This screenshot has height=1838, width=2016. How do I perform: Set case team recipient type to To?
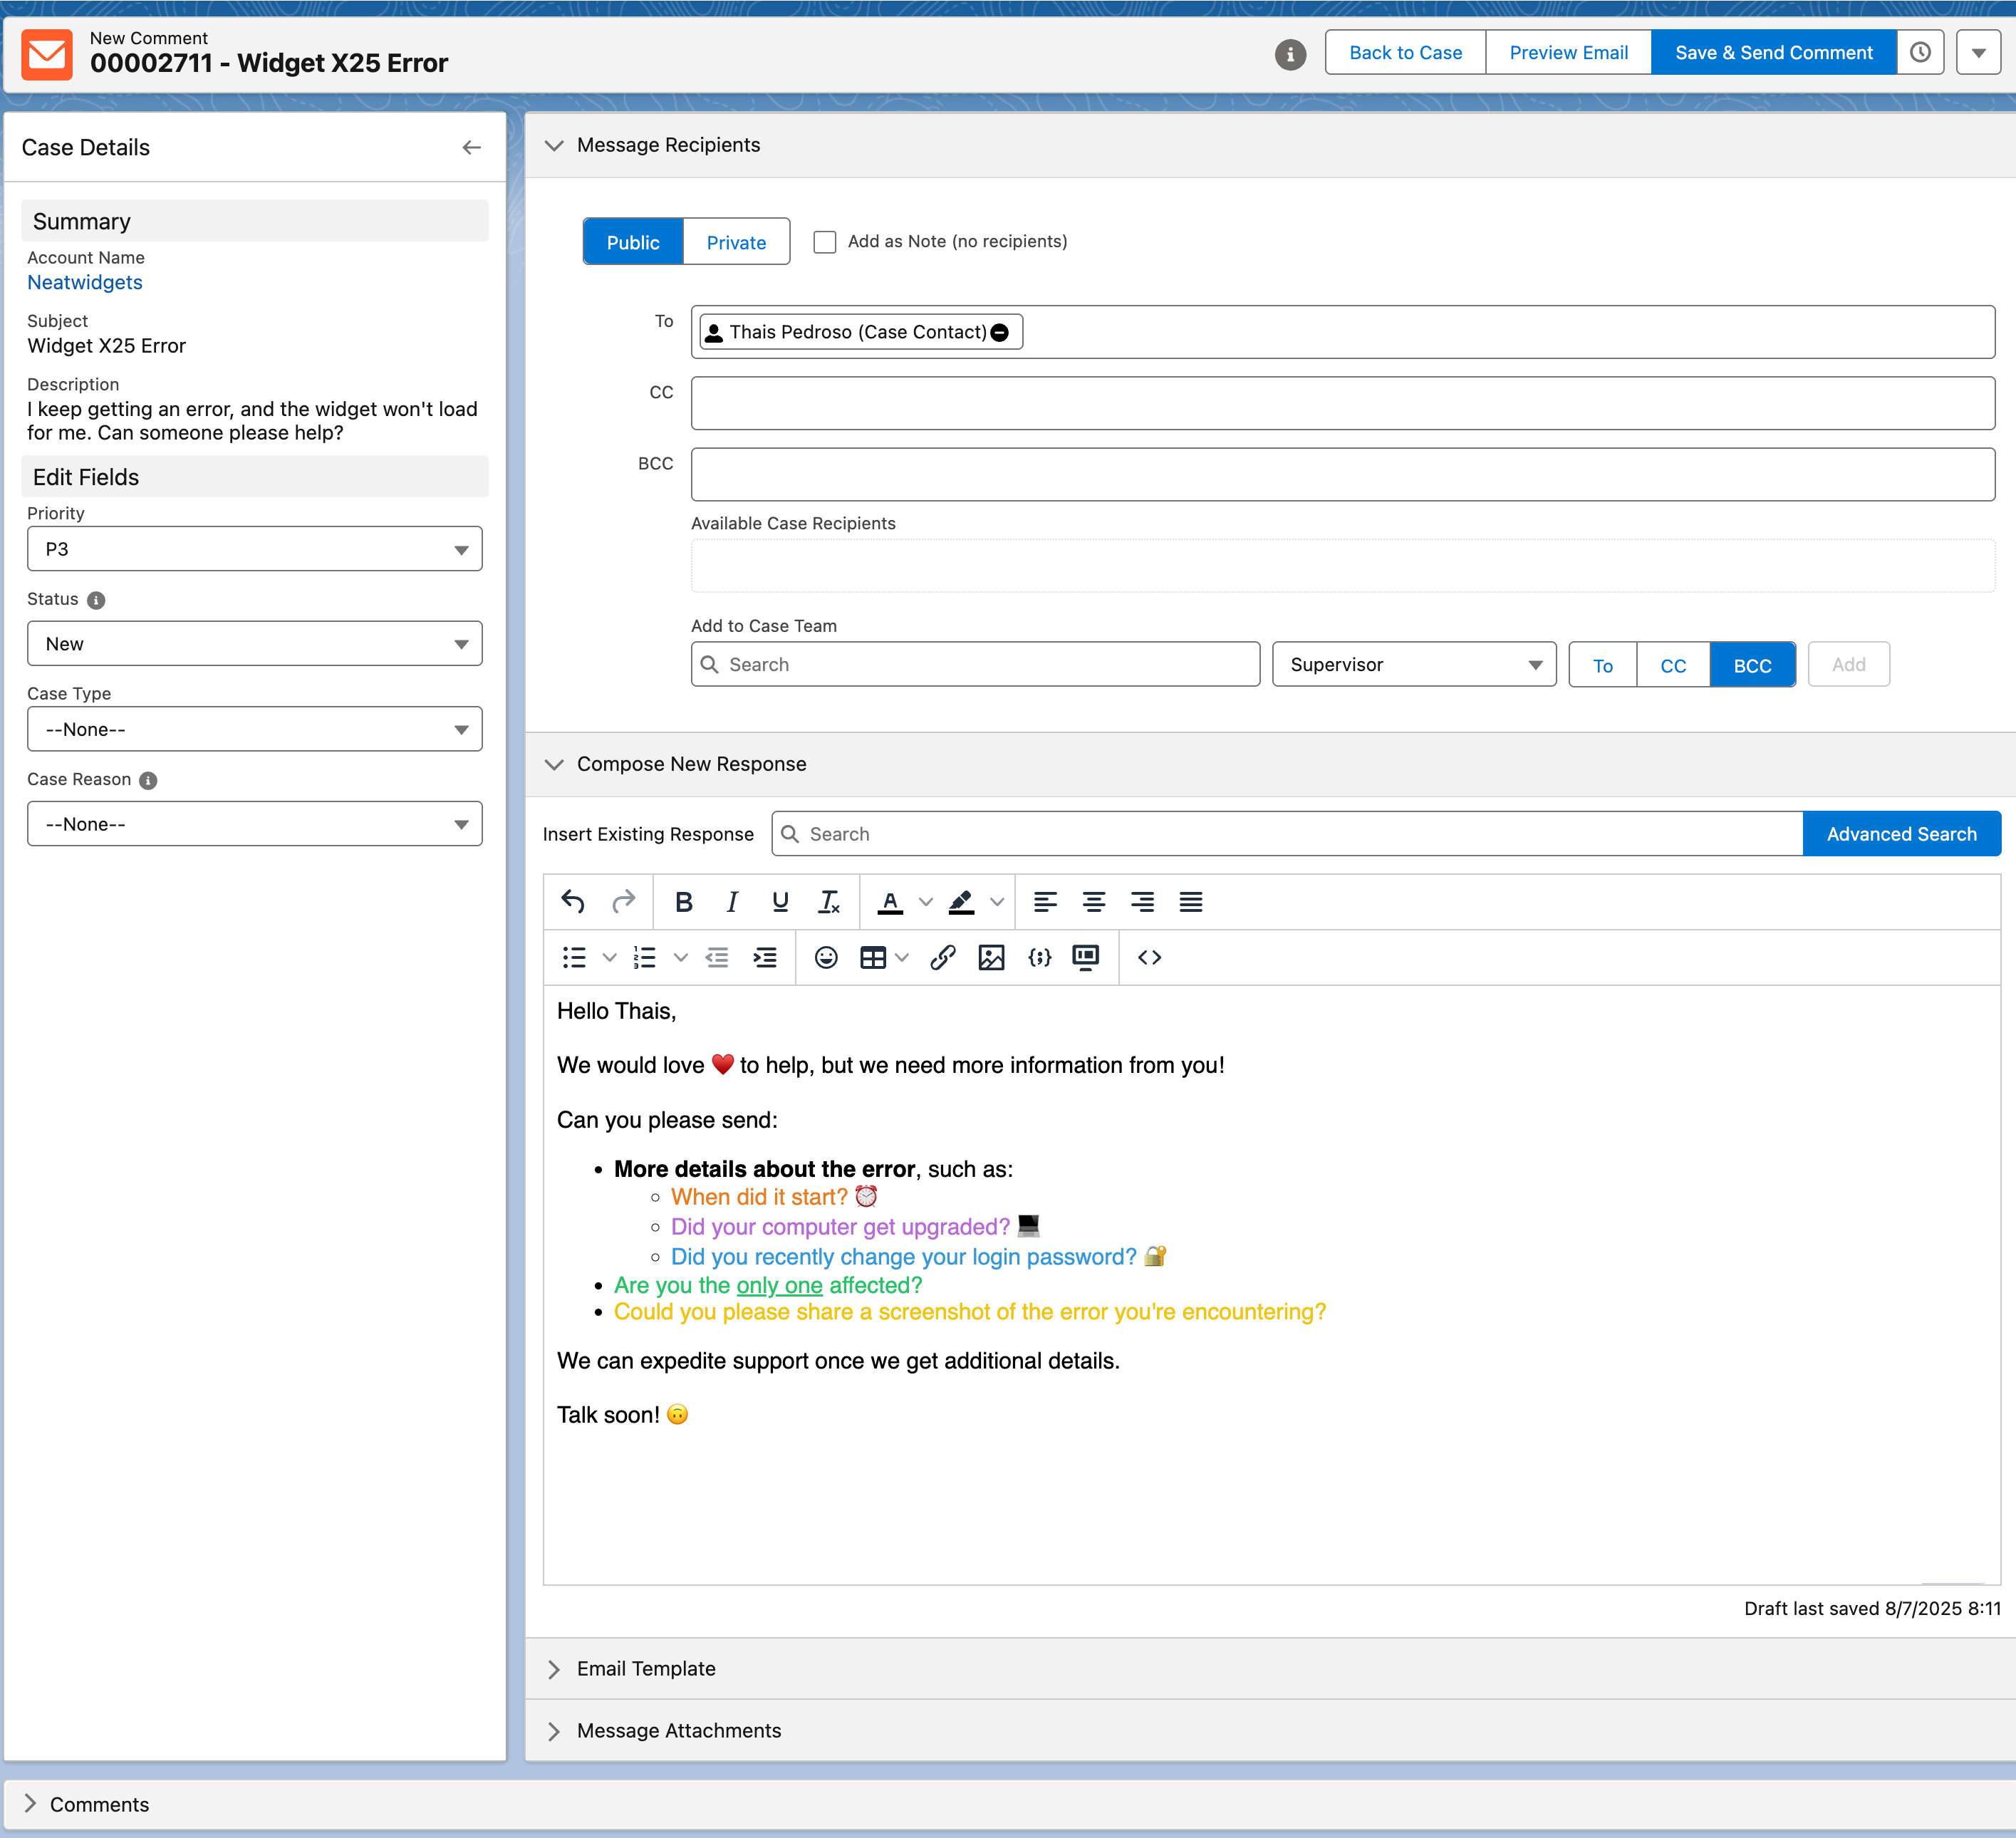point(1603,665)
